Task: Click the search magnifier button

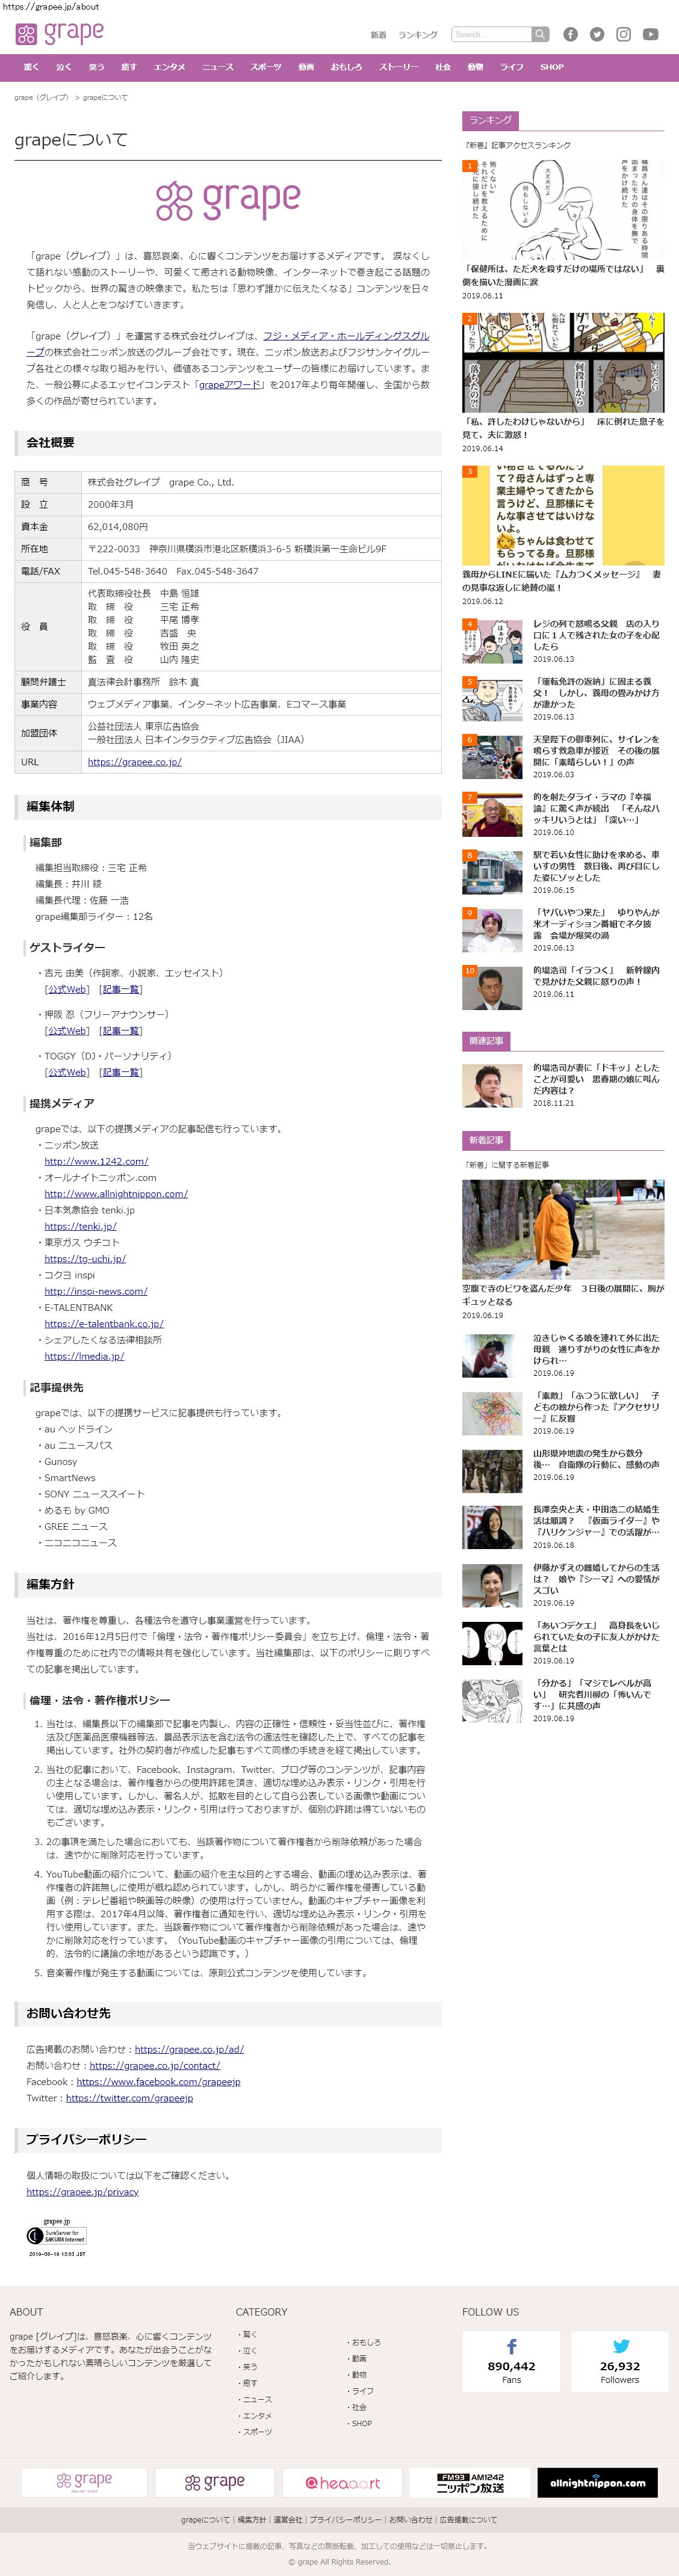Action: pos(540,34)
